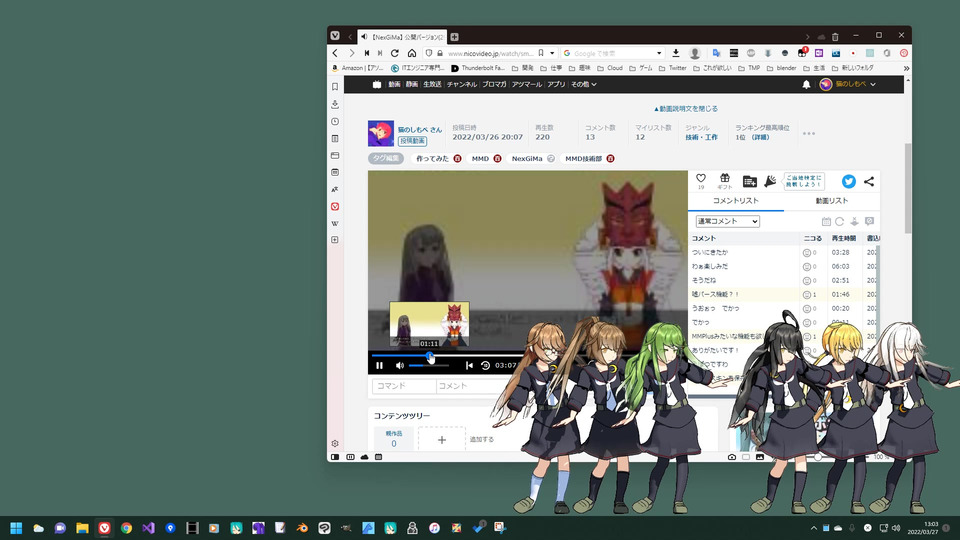
Task: Click the 投稿動画 button
Action: (x=413, y=141)
